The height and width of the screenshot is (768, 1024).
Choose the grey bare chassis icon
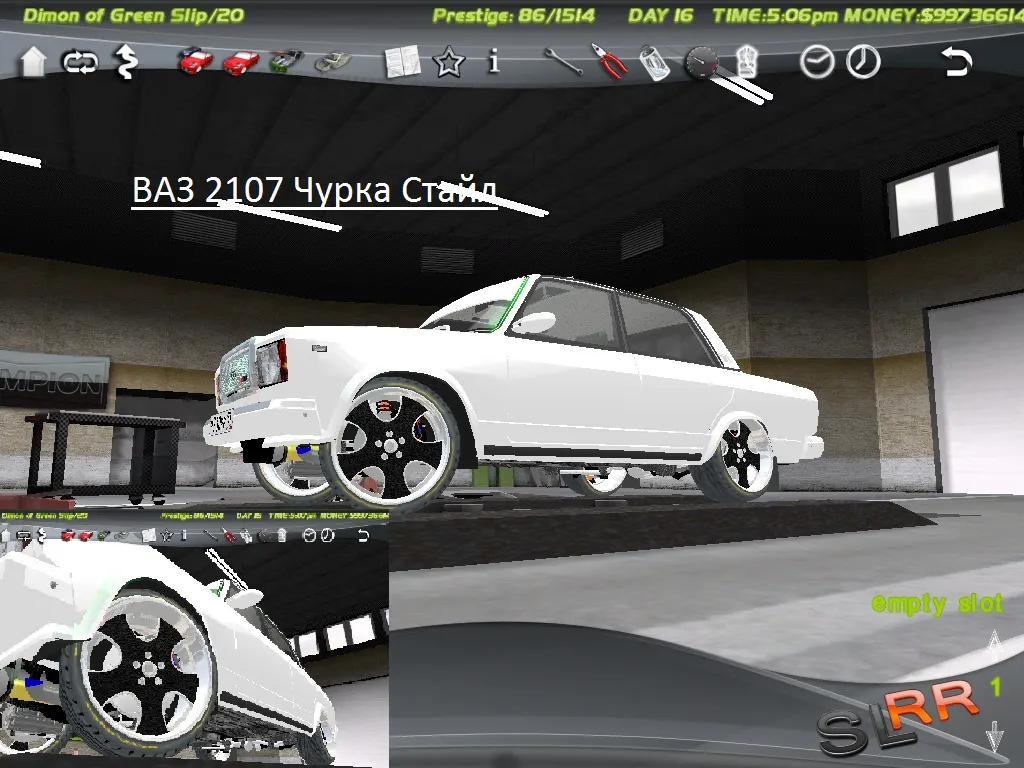333,62
